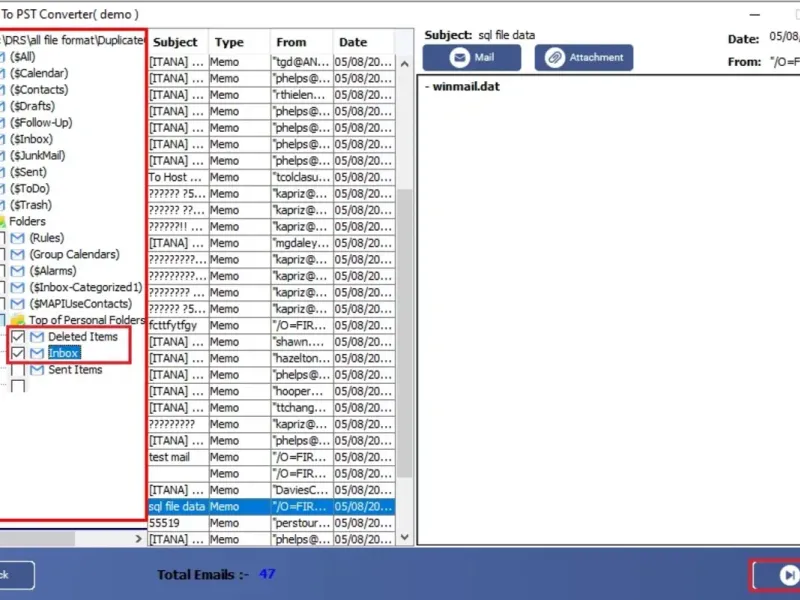Uncheck the Inbox folder checkbox
800x600 pixels.
coord(18,353)
